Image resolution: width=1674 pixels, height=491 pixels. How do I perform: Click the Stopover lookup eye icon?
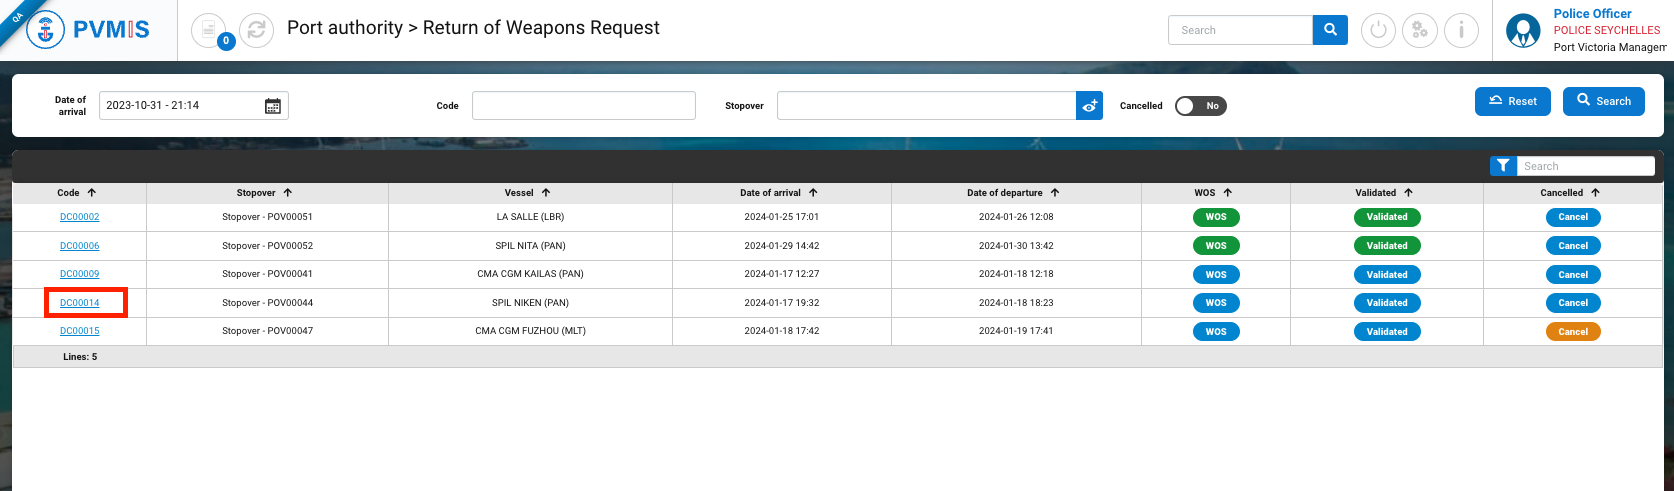click(x=1089, y=106)
